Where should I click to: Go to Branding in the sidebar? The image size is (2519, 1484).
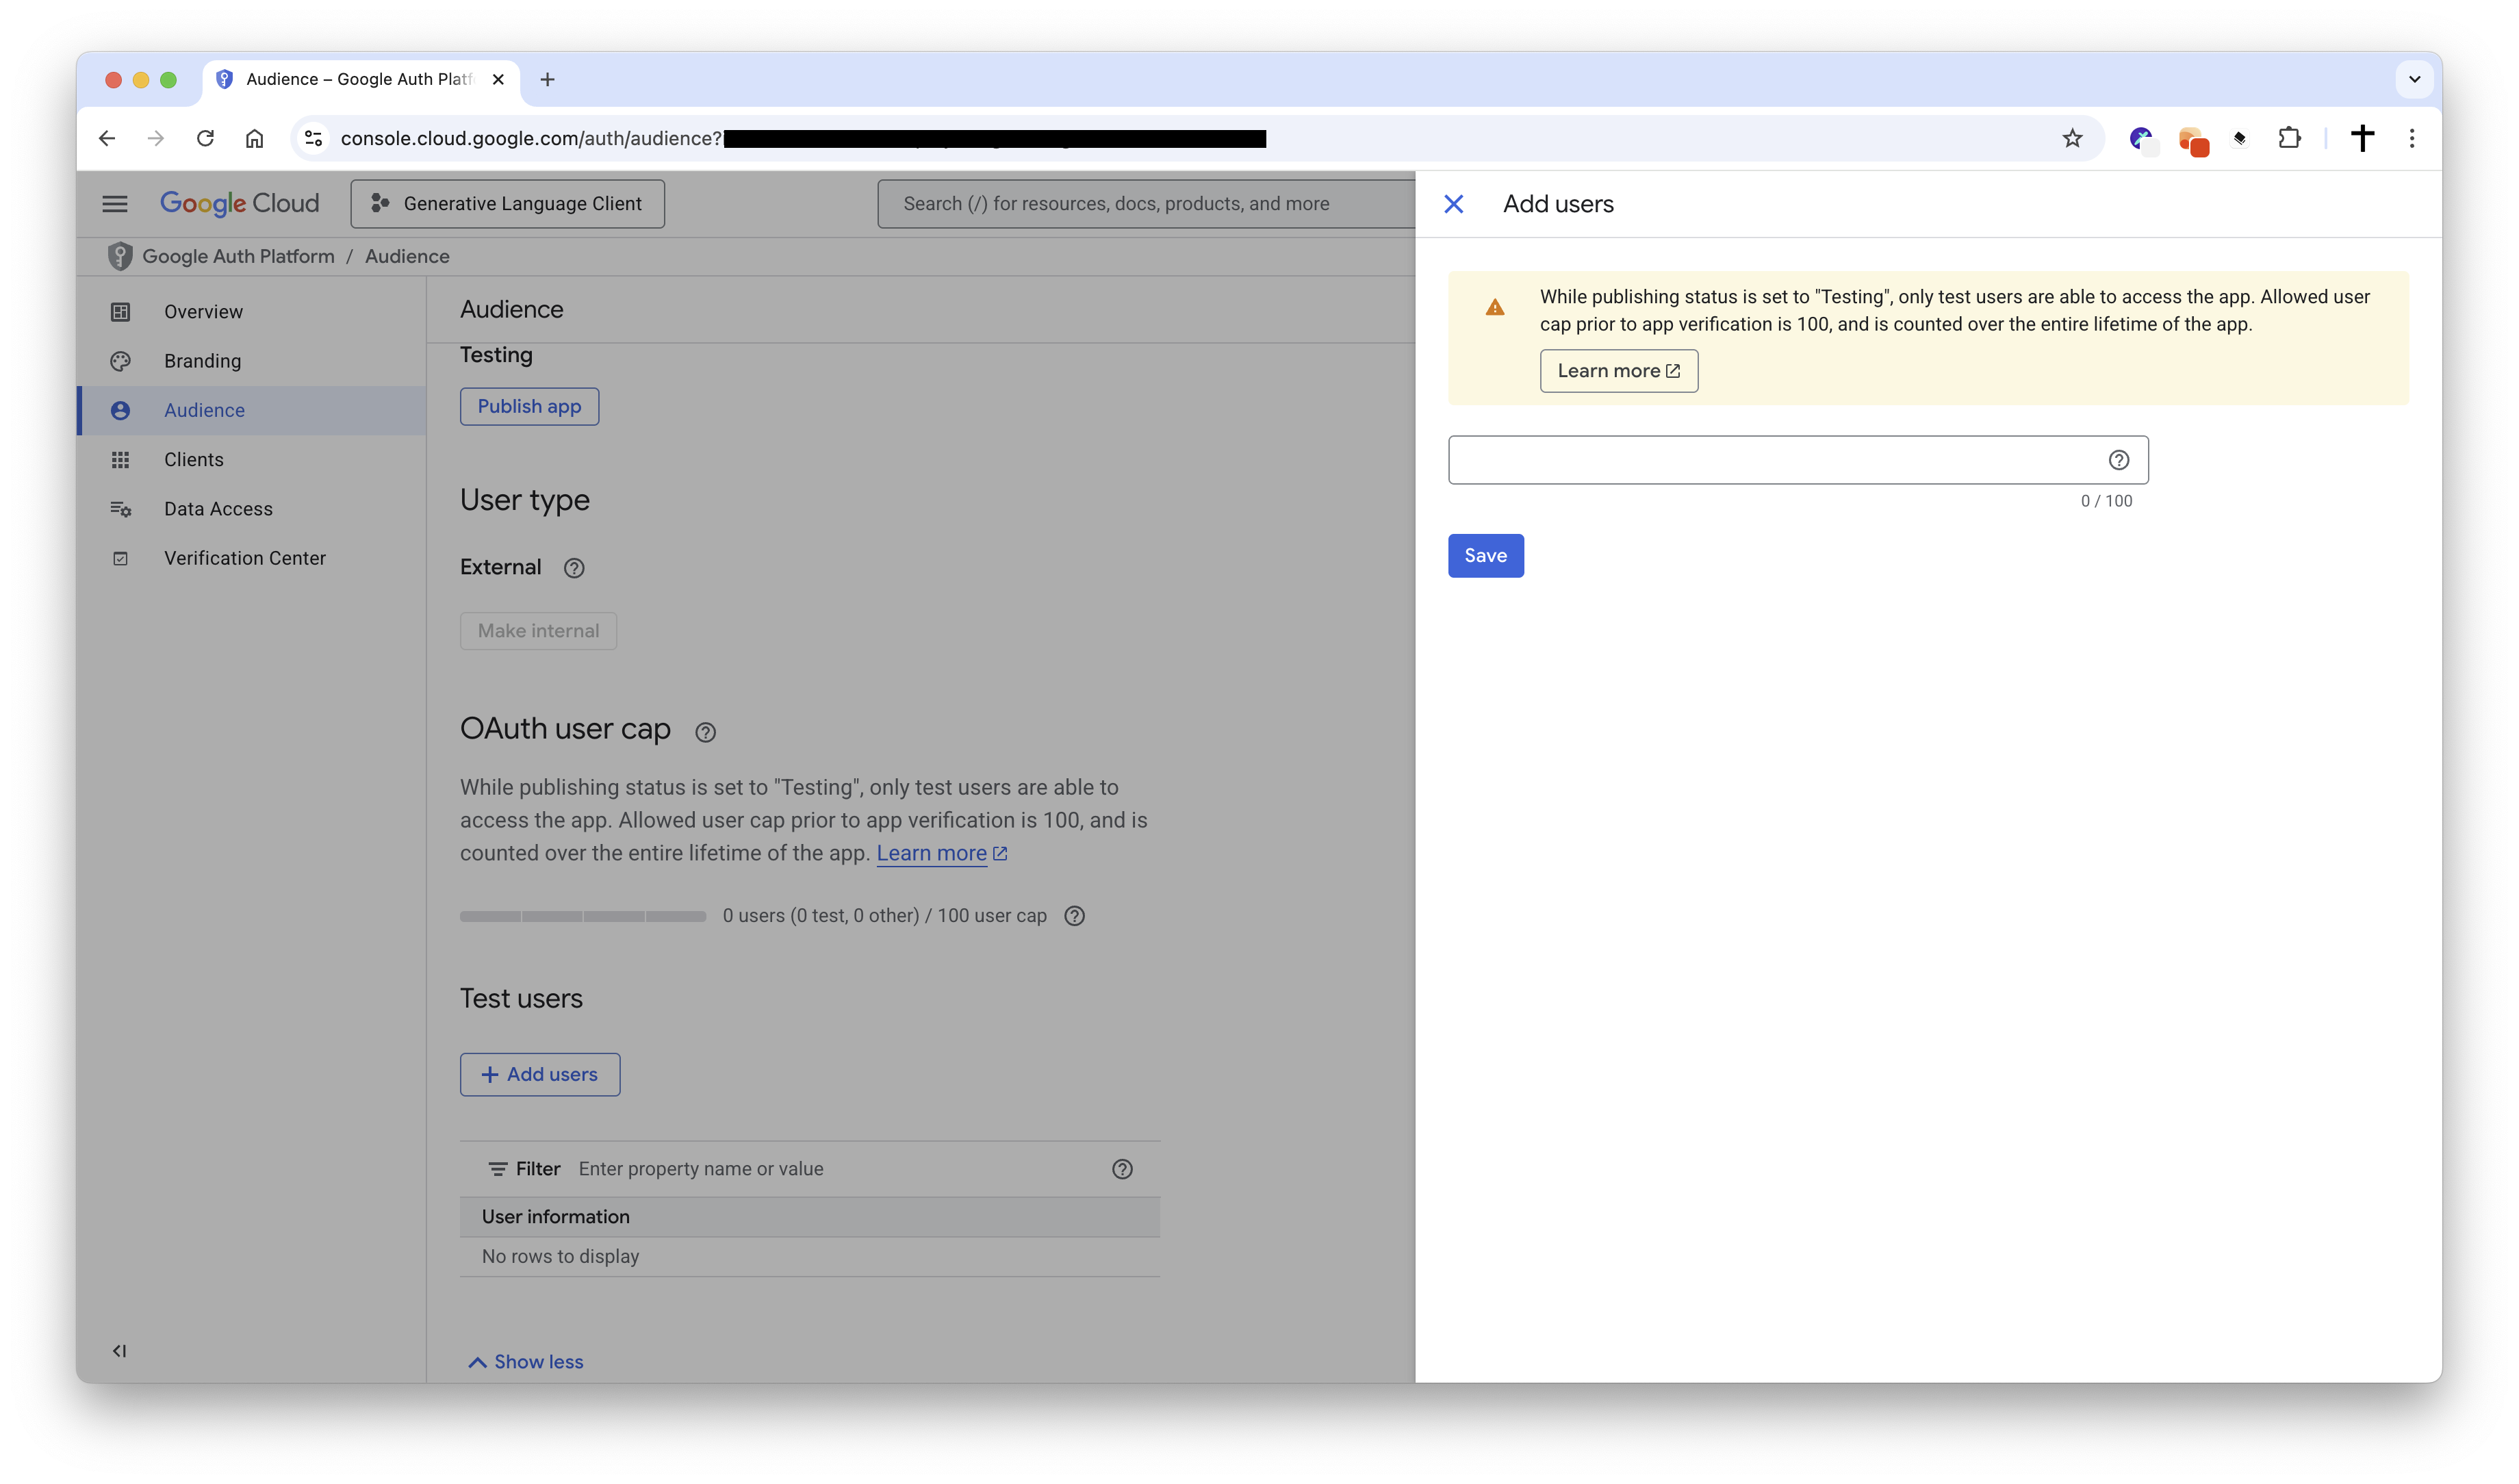click(202, 361)
